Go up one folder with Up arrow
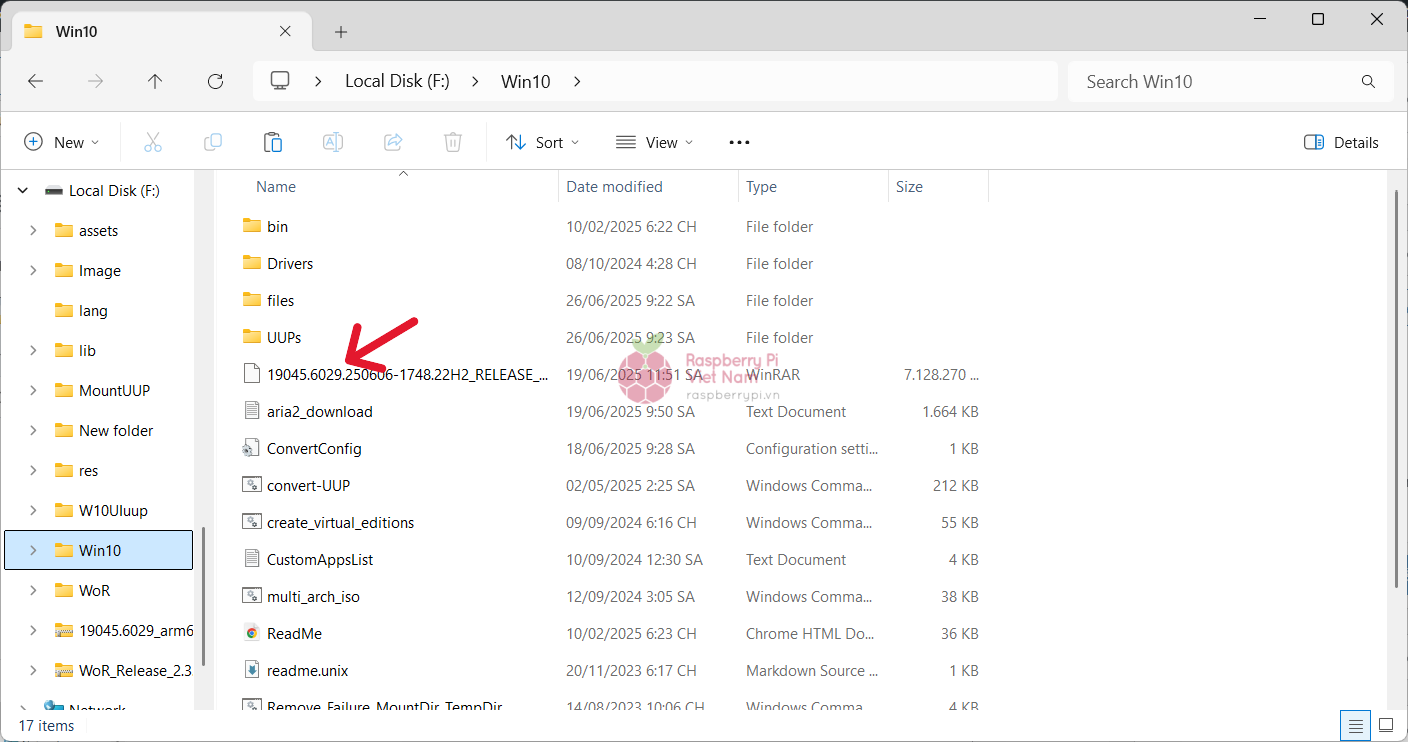This screenshot has width=1408, height=742. click(155, 82)
